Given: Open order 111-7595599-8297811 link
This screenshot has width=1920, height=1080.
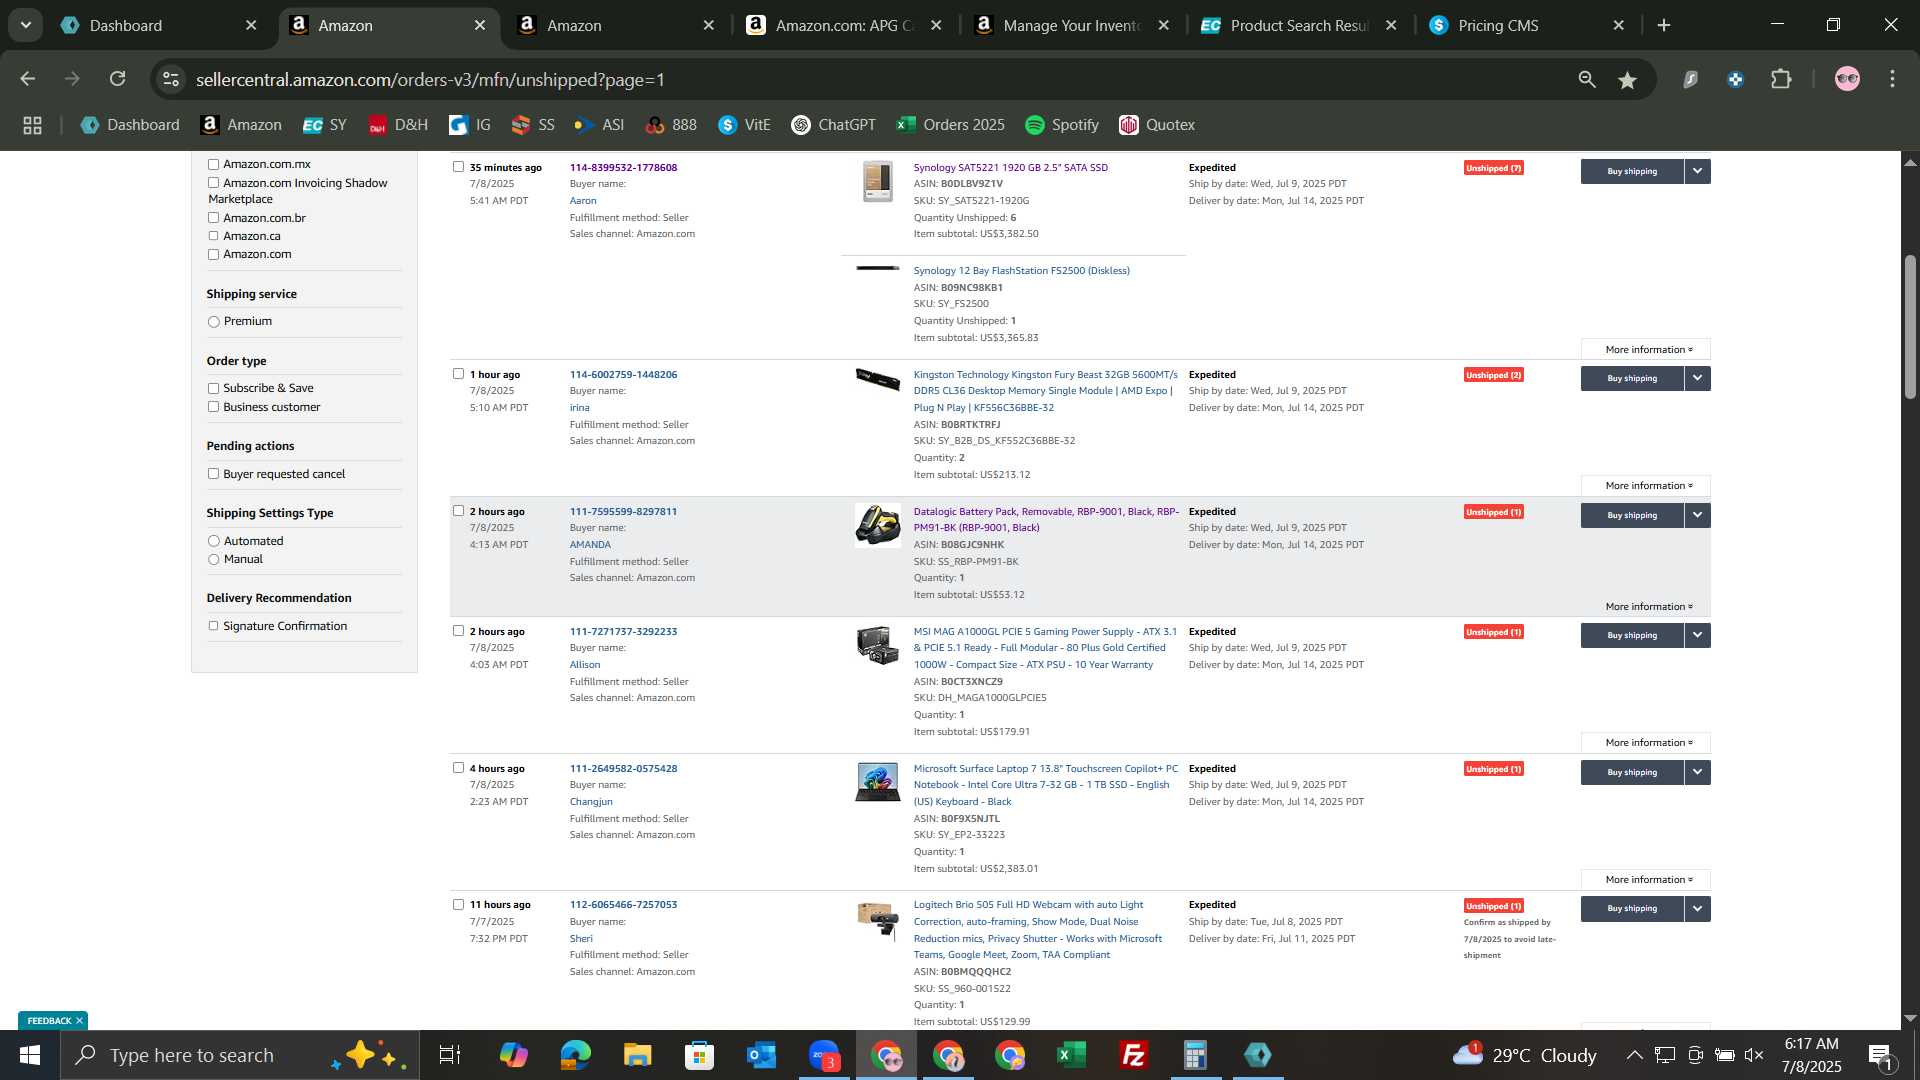Looking at the screenshot, I should [x=623, y=511].
